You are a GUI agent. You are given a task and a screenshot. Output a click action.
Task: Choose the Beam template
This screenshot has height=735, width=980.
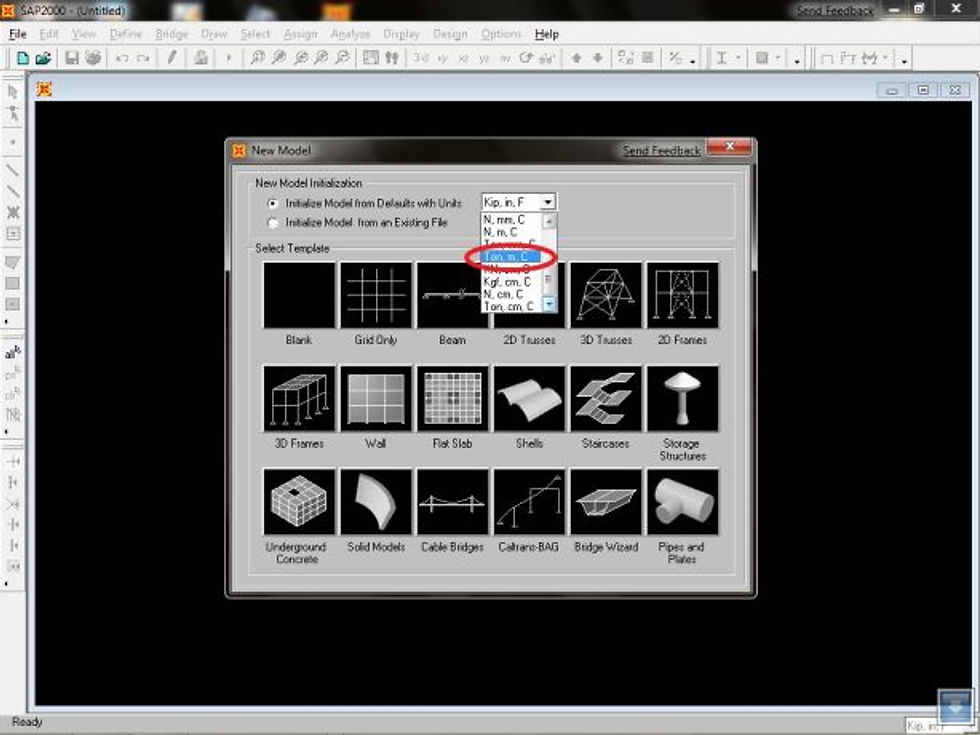(452, 295)
